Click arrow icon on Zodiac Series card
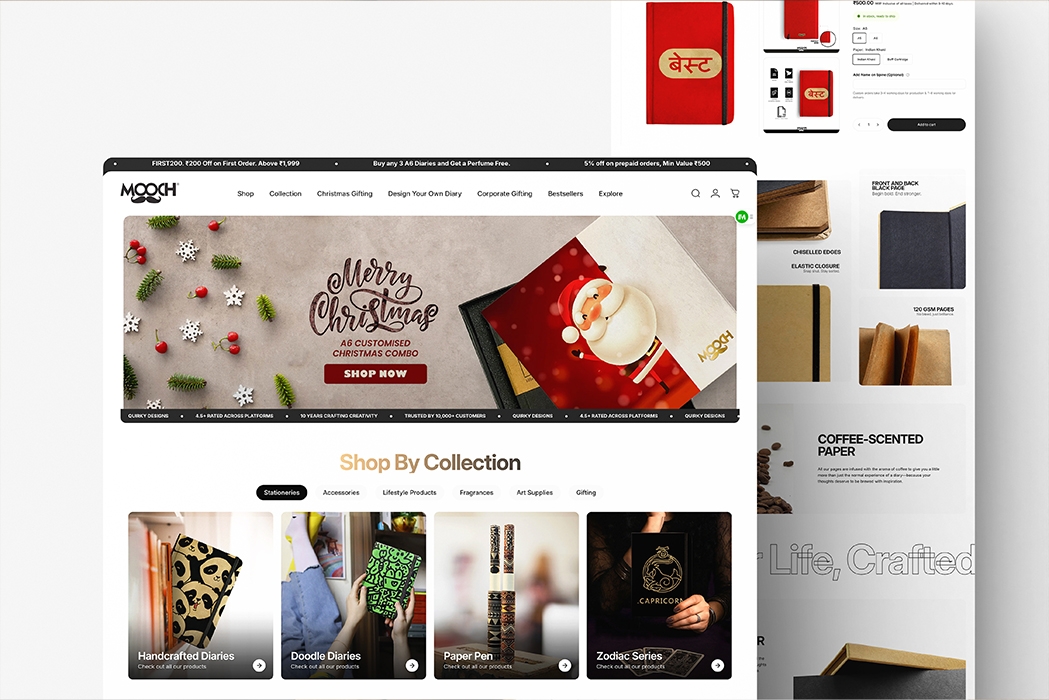Viewport: 1049px width, 700px height. [717, 665]
